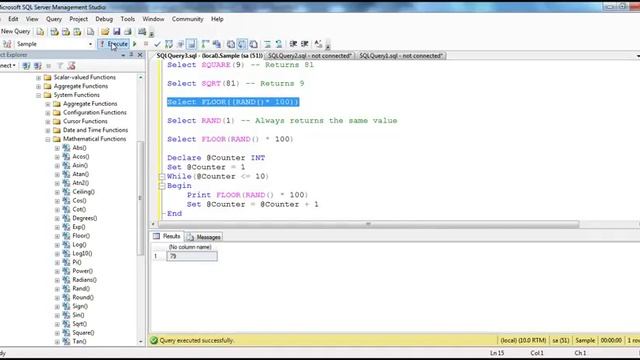The image size is (640, 360).
Task: Expand the Scalar-valued Functions folder
Action: coord(38,78)
